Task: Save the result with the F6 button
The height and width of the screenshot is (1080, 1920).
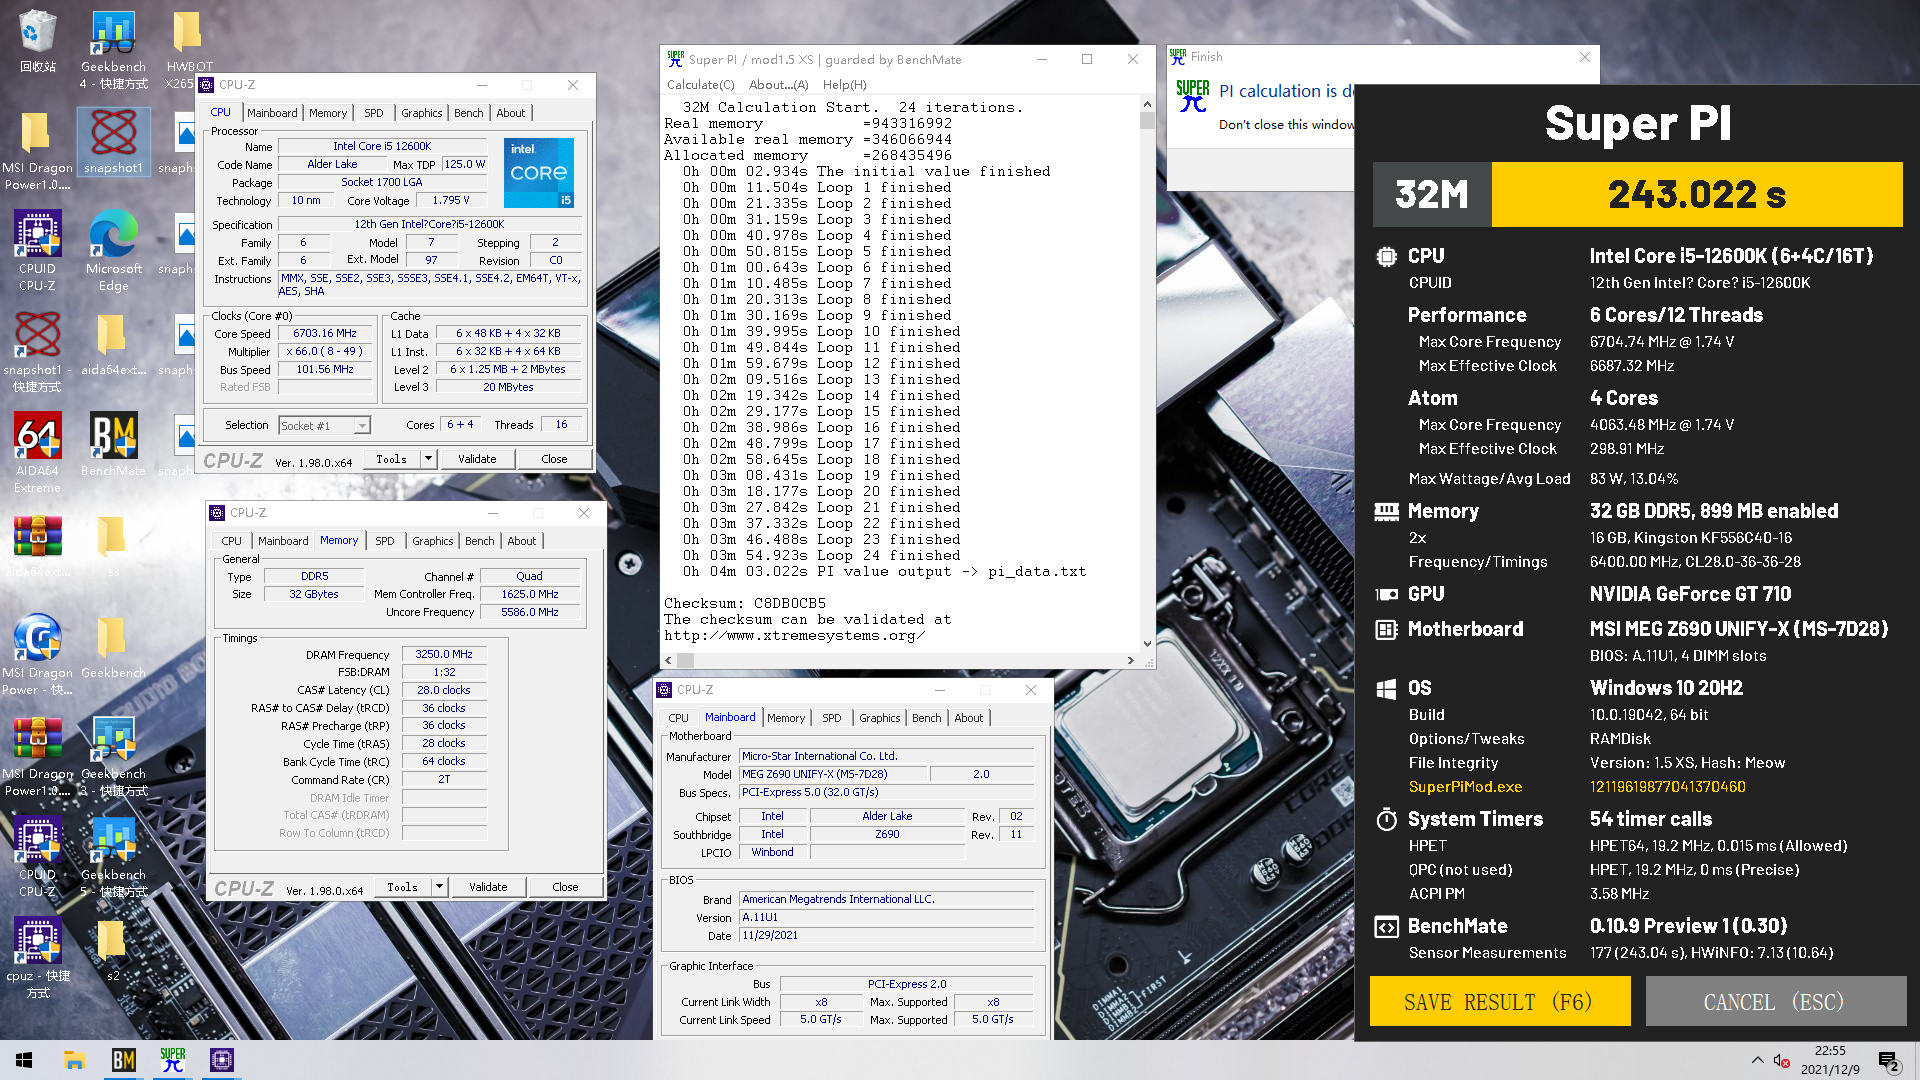Action: pyautogui.click(x=1499, y=1001)
